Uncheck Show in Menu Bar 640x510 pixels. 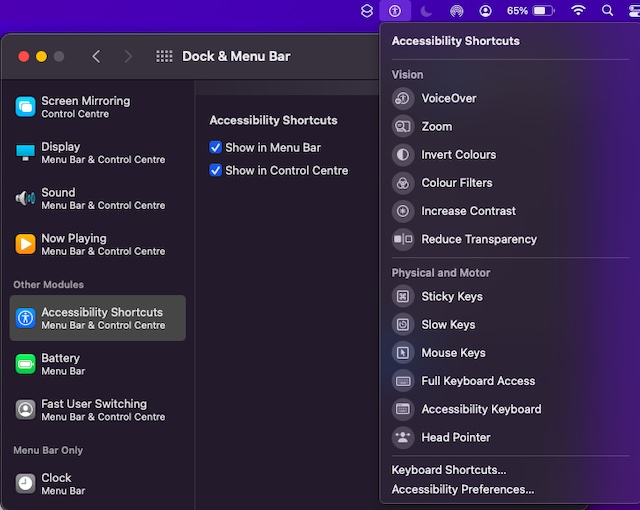pyautogui.click(x=216, y=147)
